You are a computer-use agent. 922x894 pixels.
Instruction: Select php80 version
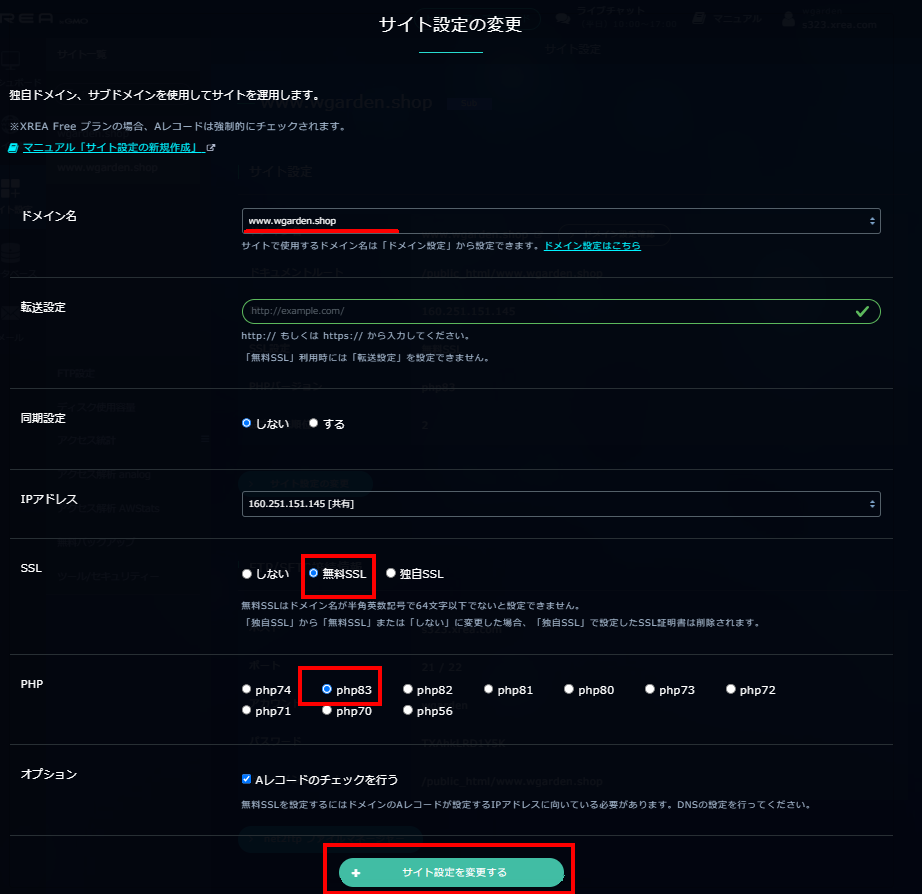click(569, 689)
